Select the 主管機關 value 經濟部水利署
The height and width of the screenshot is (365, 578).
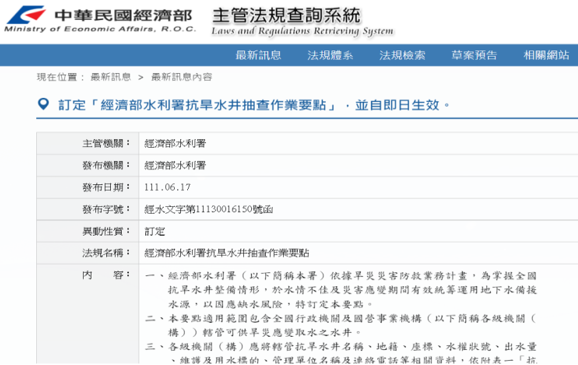coord(175,143)
